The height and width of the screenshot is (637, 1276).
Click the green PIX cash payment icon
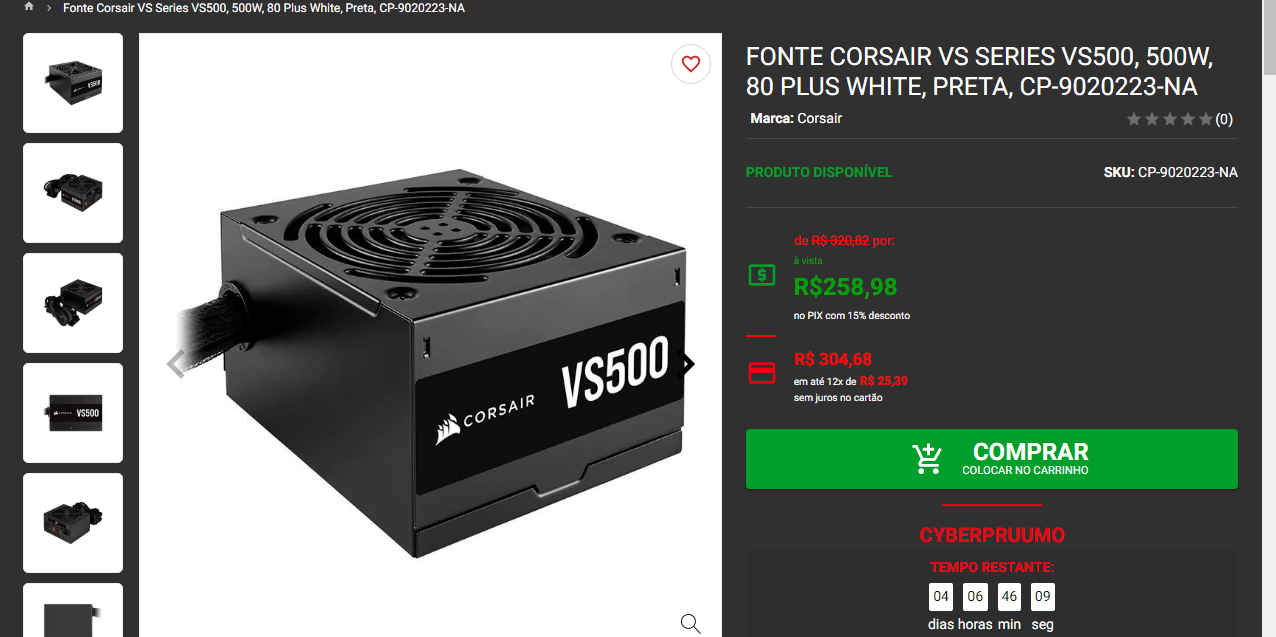pyautogui.click(x=761, y=274)
